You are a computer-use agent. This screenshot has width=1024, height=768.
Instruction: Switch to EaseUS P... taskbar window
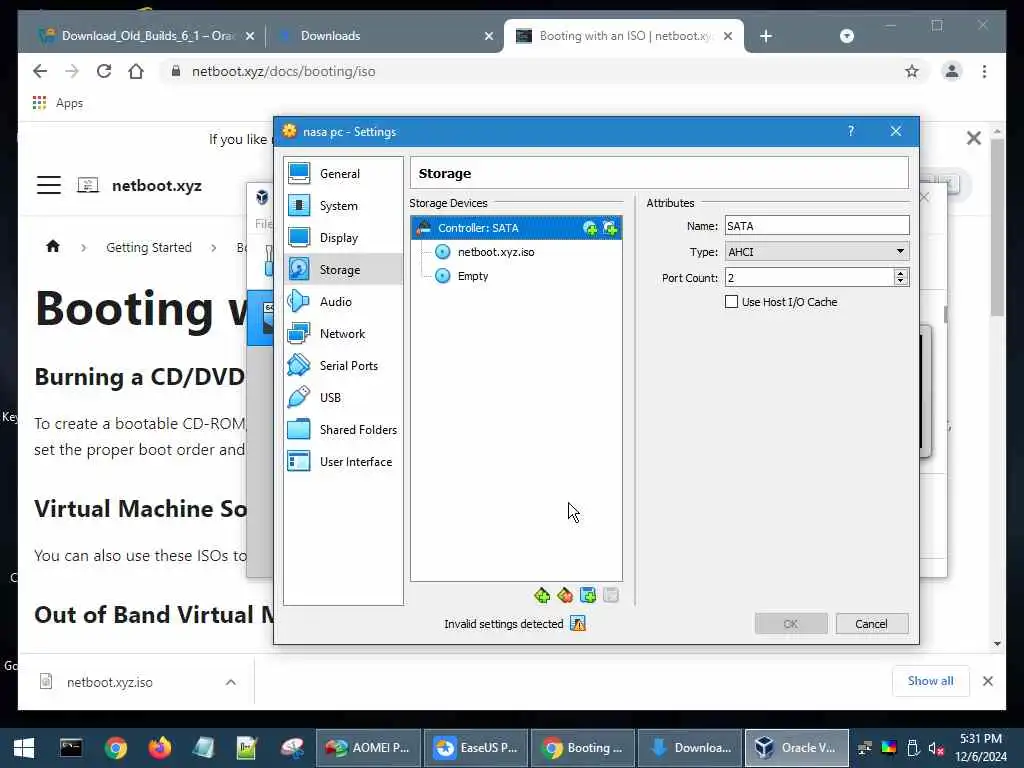pyautogui.click(x=477, y=748)
